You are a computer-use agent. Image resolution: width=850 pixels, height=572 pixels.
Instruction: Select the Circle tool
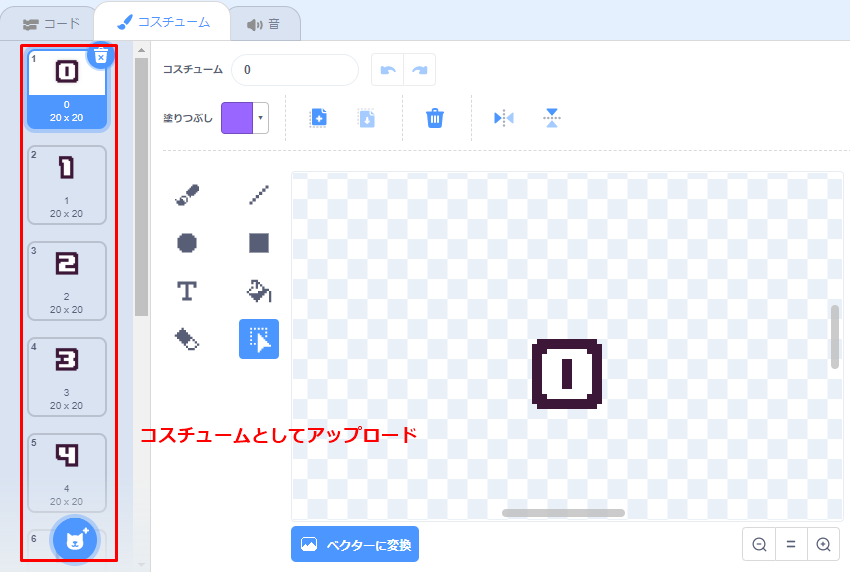187,243
